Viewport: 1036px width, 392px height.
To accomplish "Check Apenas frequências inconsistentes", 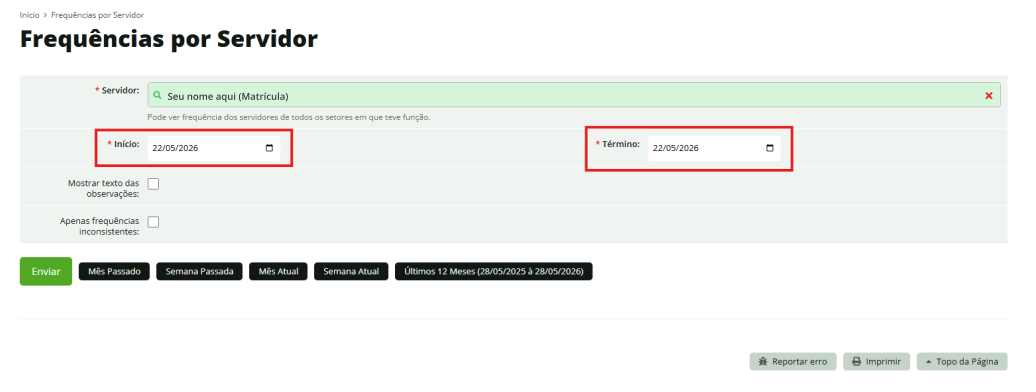I will pos(153,221).
